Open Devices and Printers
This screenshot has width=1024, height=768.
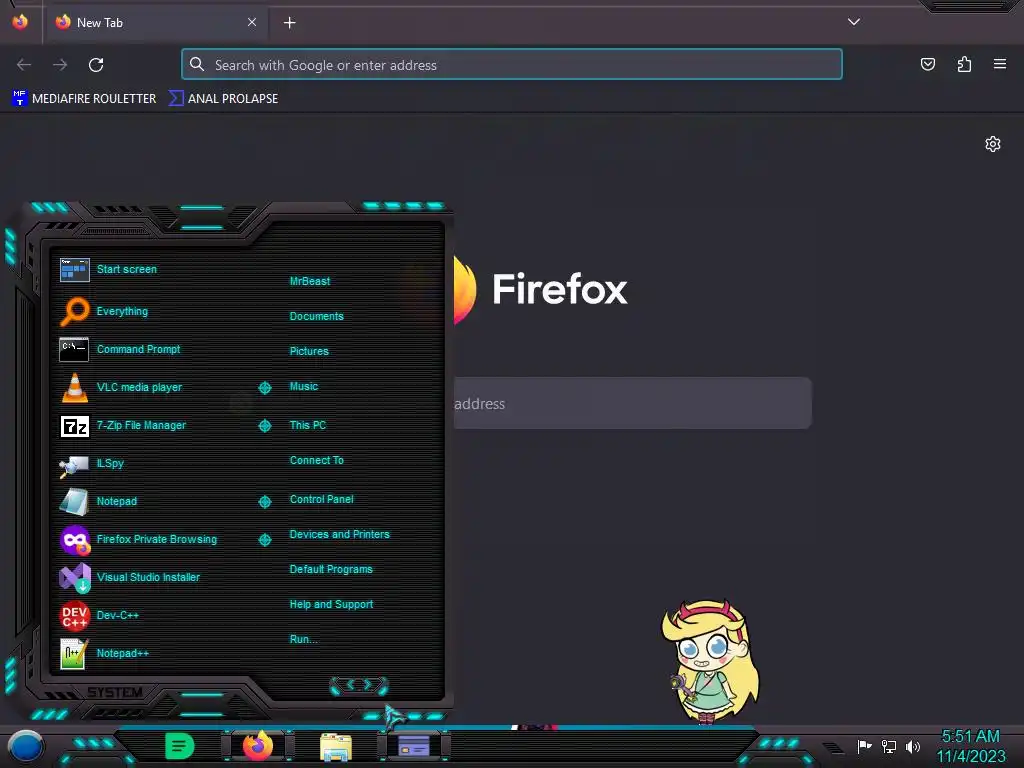point(339,534)
